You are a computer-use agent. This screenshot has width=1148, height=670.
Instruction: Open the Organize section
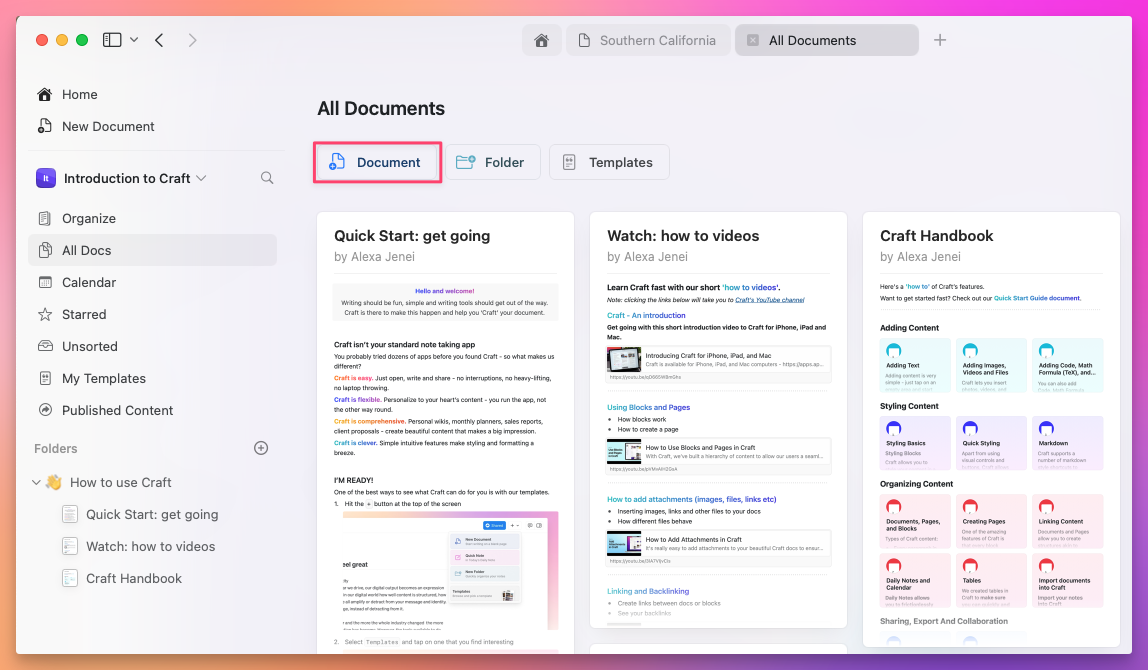86,218
